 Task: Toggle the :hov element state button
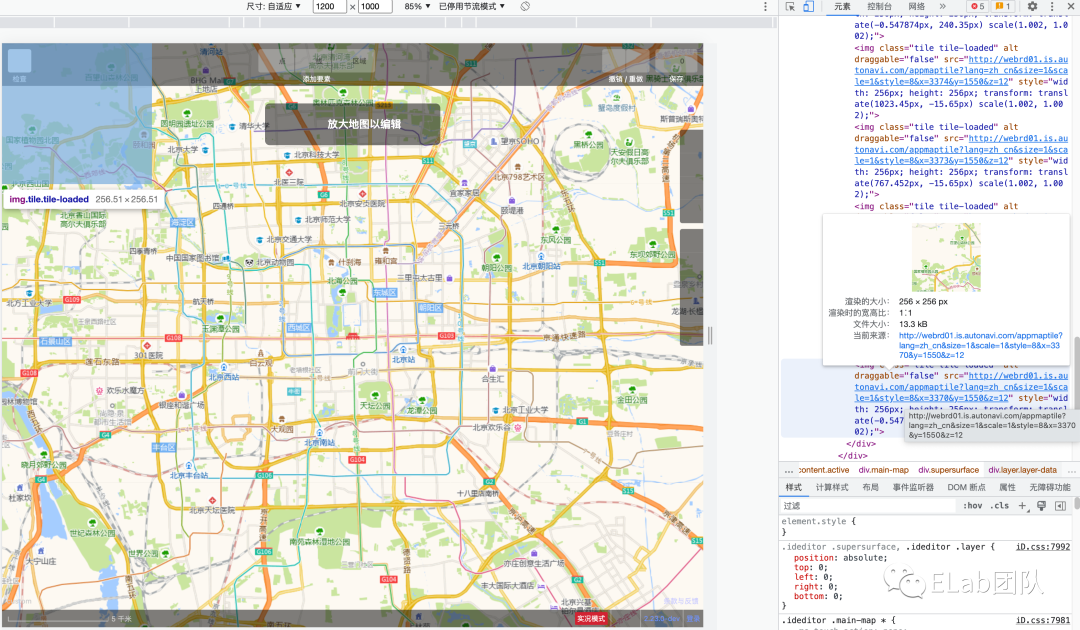coord(973,505)
